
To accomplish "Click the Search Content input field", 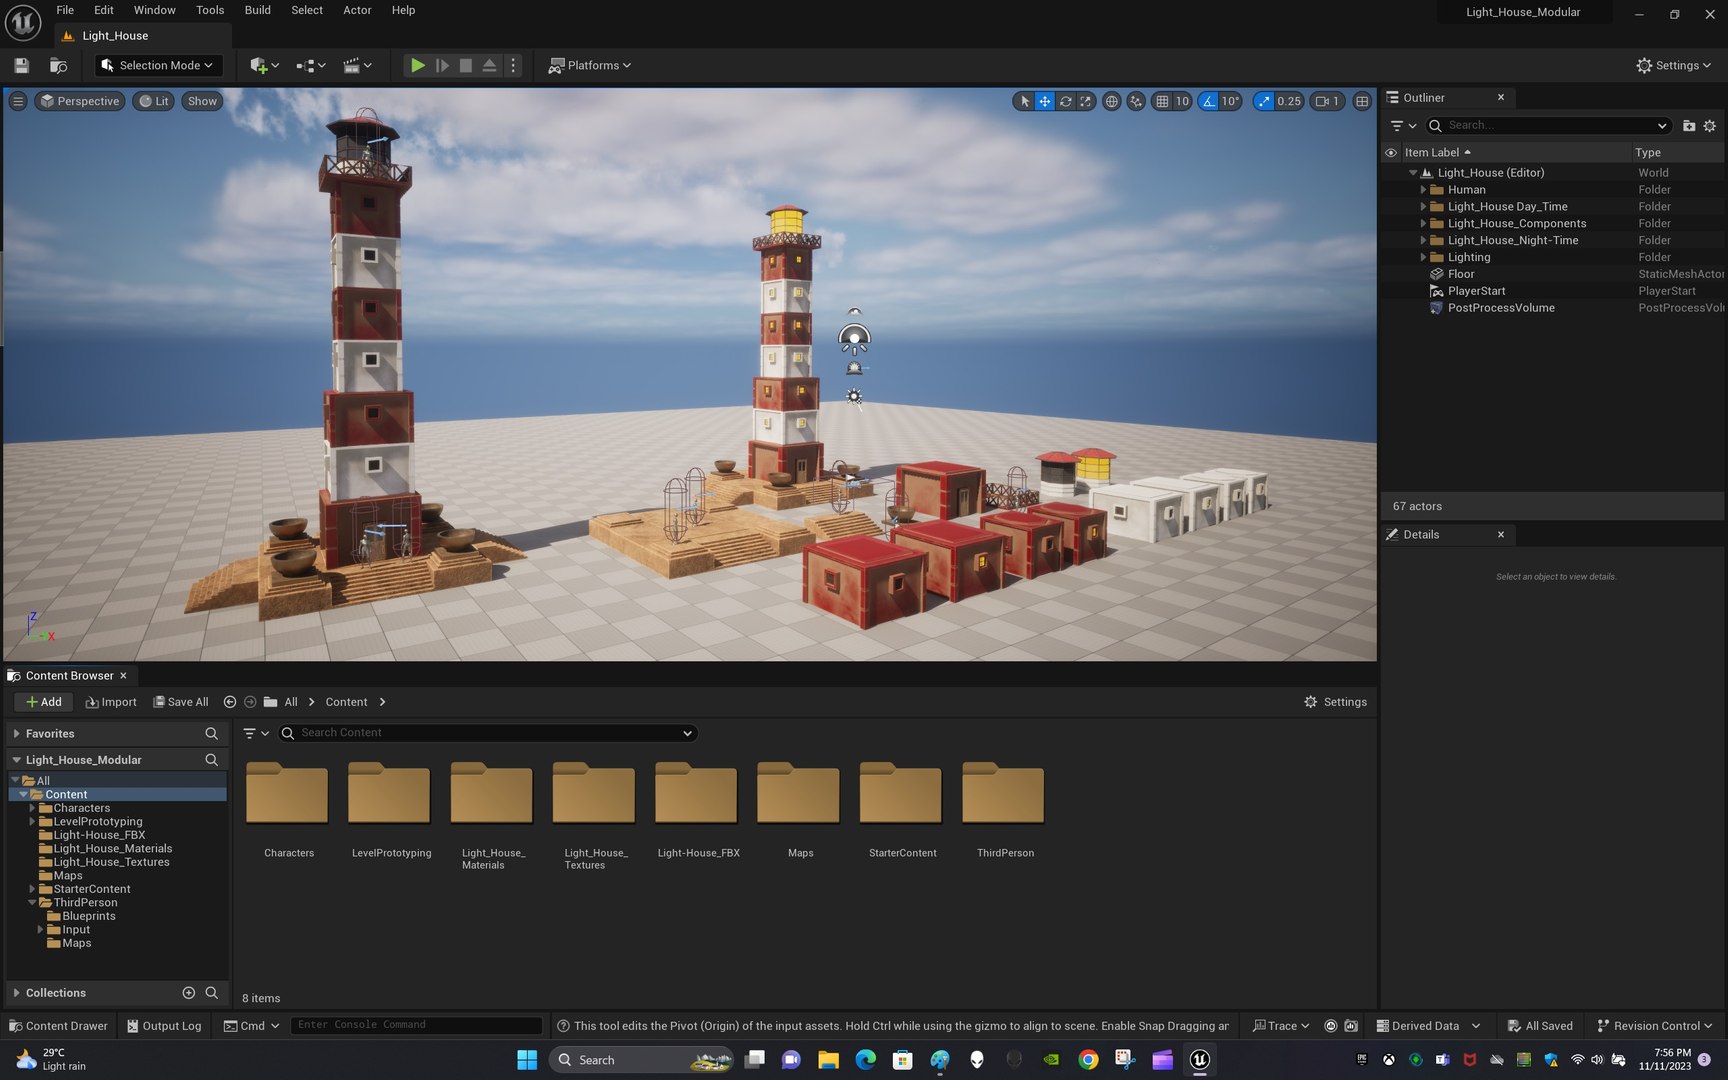I will click(487, 733).
